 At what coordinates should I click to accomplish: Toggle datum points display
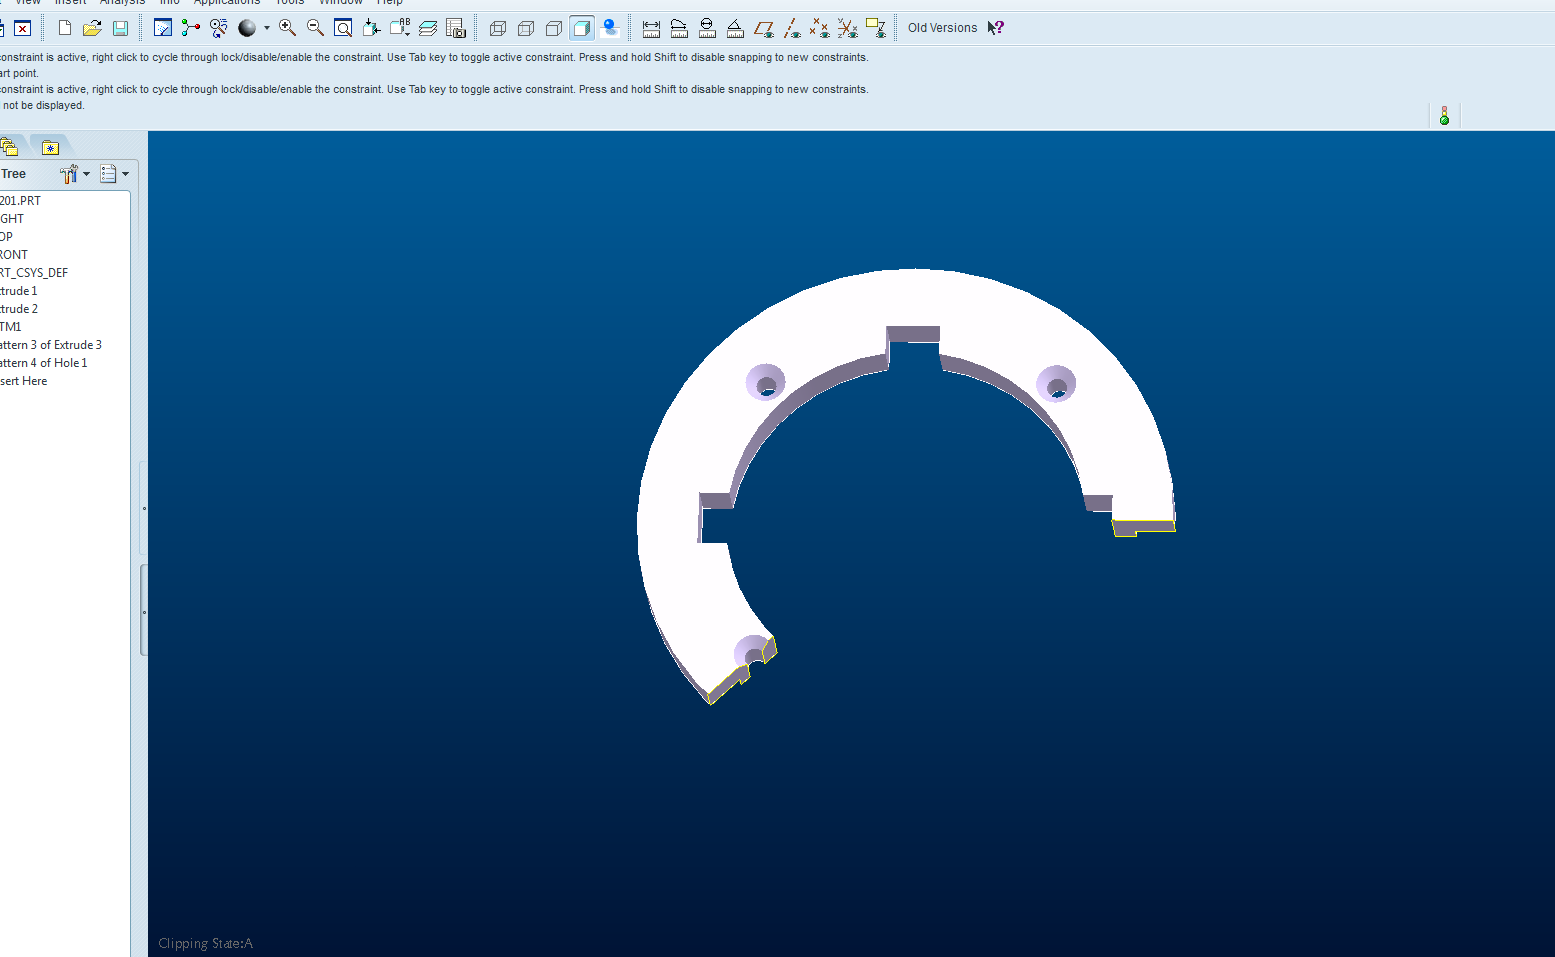(820, 28)
